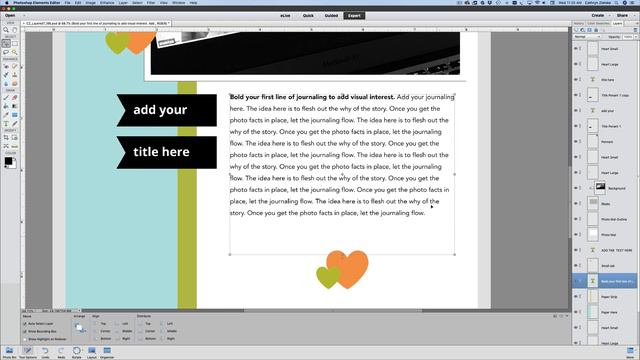Toggle the Tool Options panel
640x360 pixels.
(x=27, y=353)
